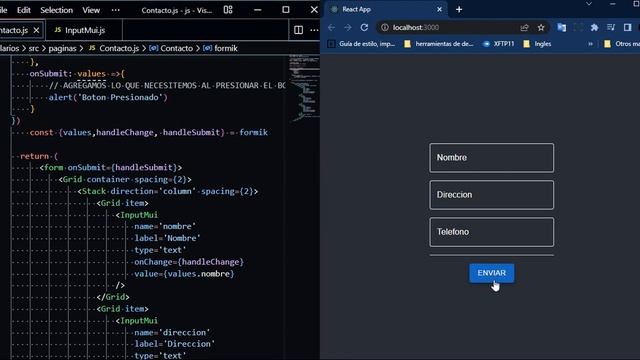The width and height of the screenshot is (640, 360).
Task: Click the Direccion input field
Action: 491,195
